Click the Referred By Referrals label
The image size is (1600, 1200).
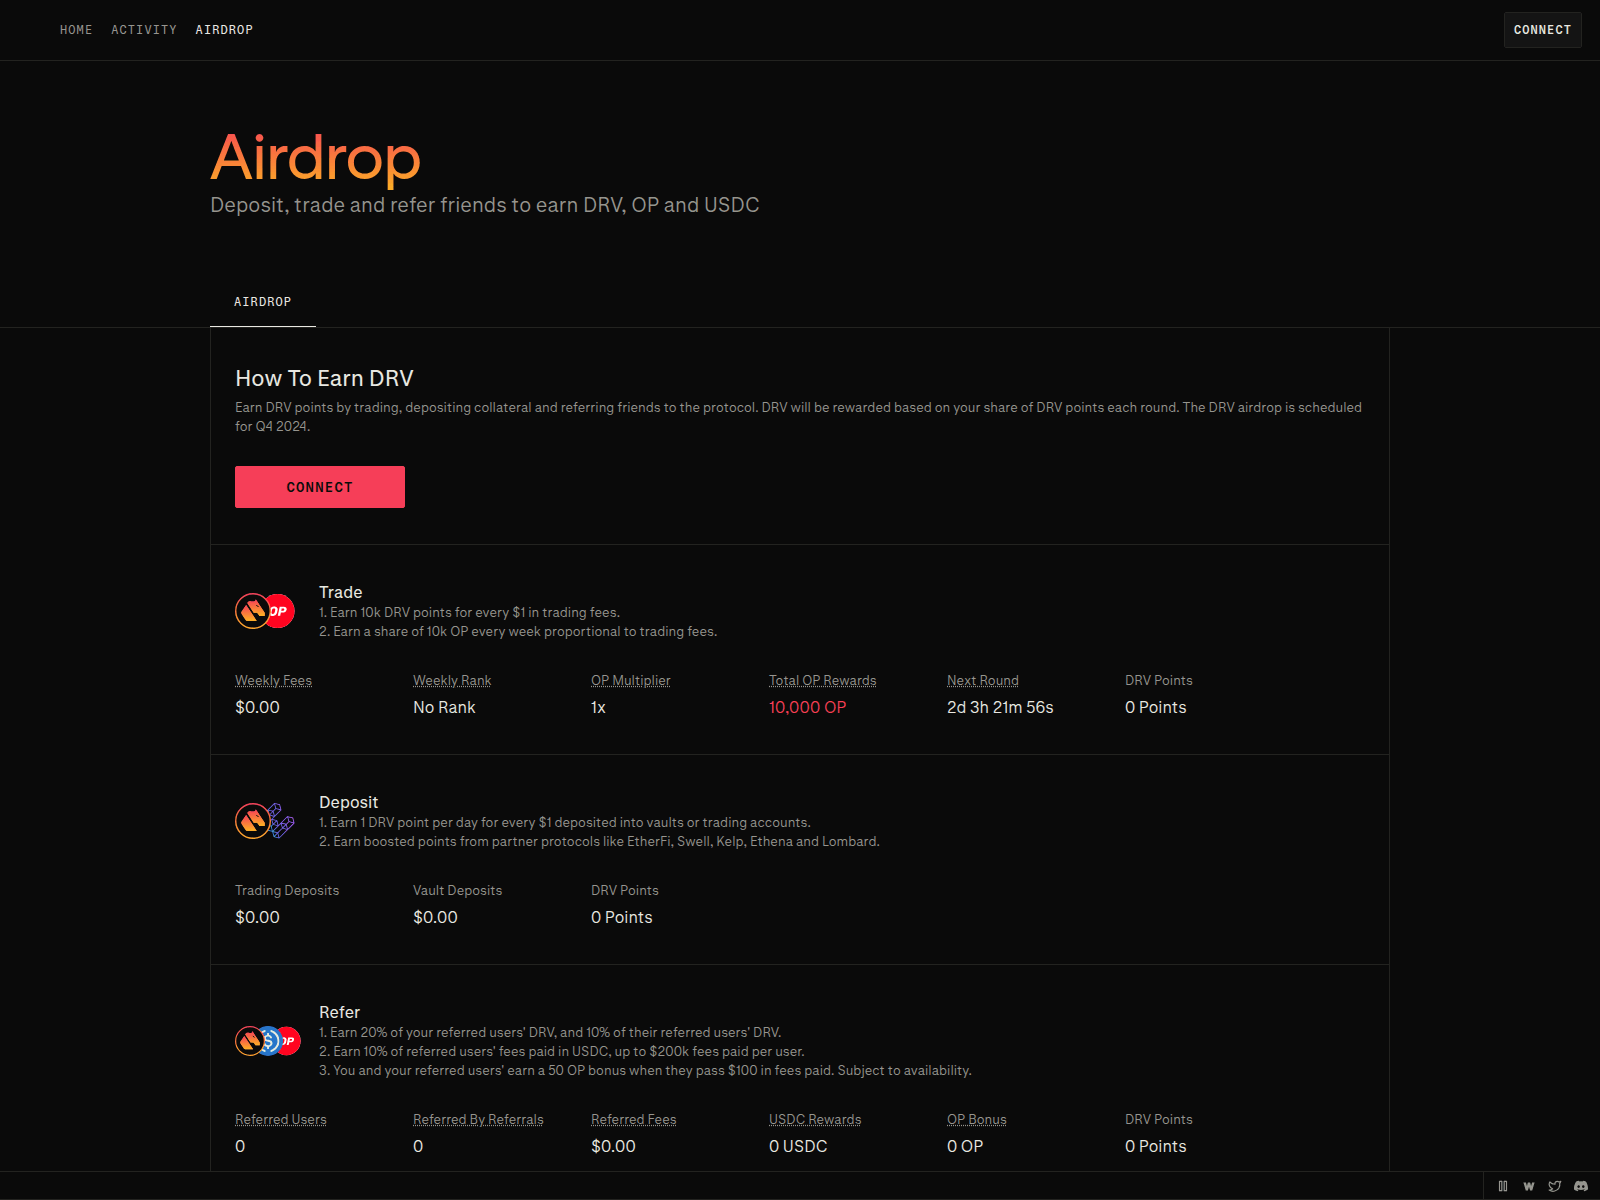[478, 1119]
